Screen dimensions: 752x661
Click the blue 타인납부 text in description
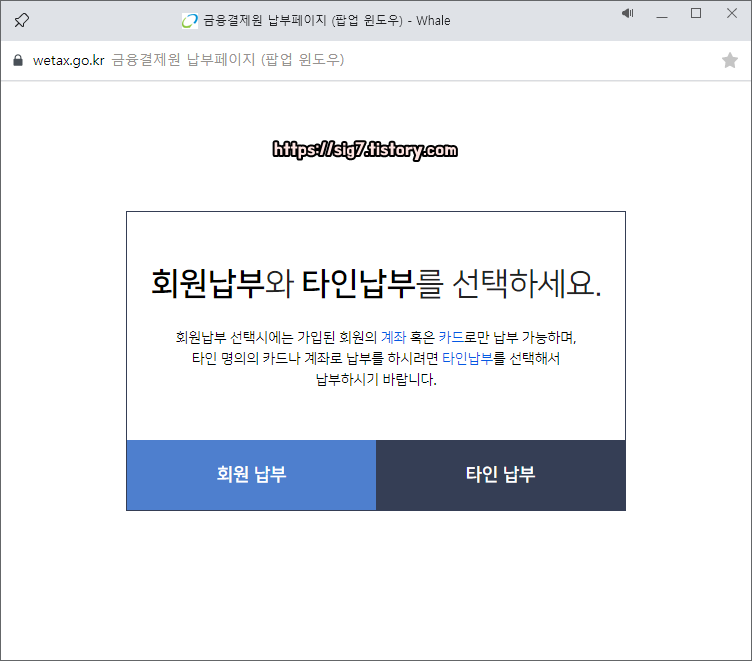click(x=467, y=358)
